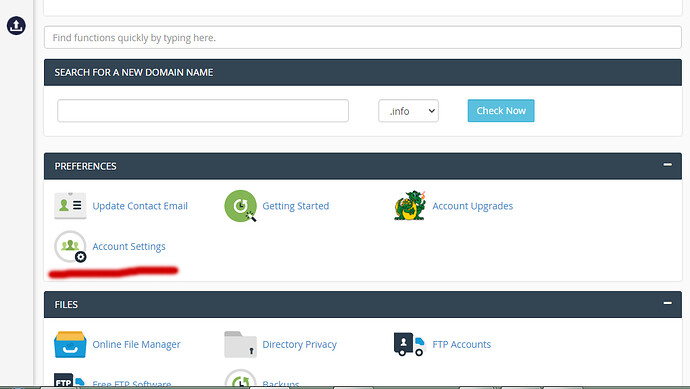Click the PREFERENCES section title
The width and height of the screenshot is (690, 389).
click(x=85, y=166)
